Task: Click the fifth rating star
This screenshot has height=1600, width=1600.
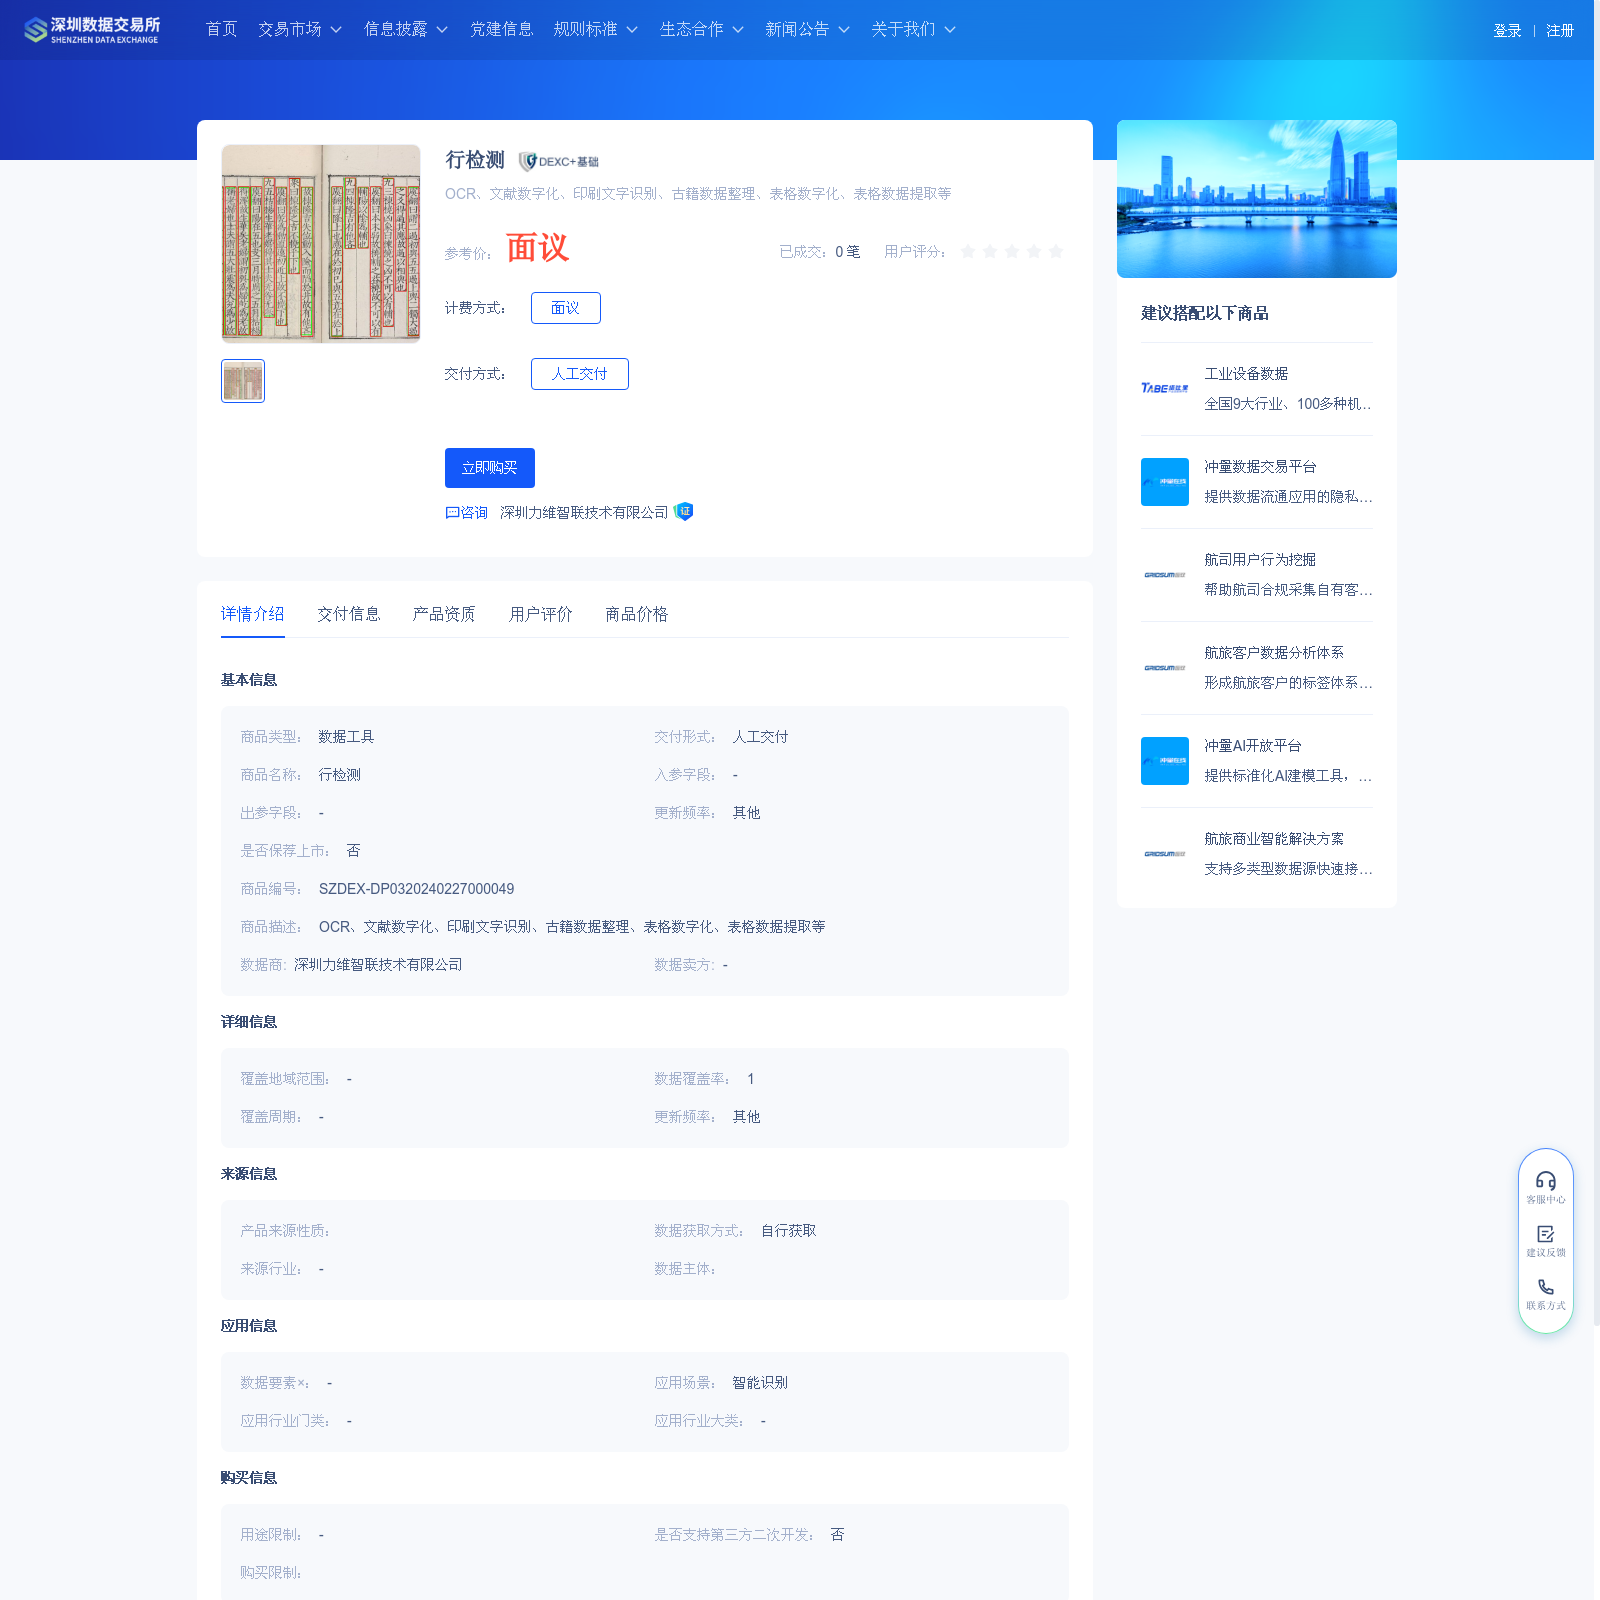Action: 1056,251
